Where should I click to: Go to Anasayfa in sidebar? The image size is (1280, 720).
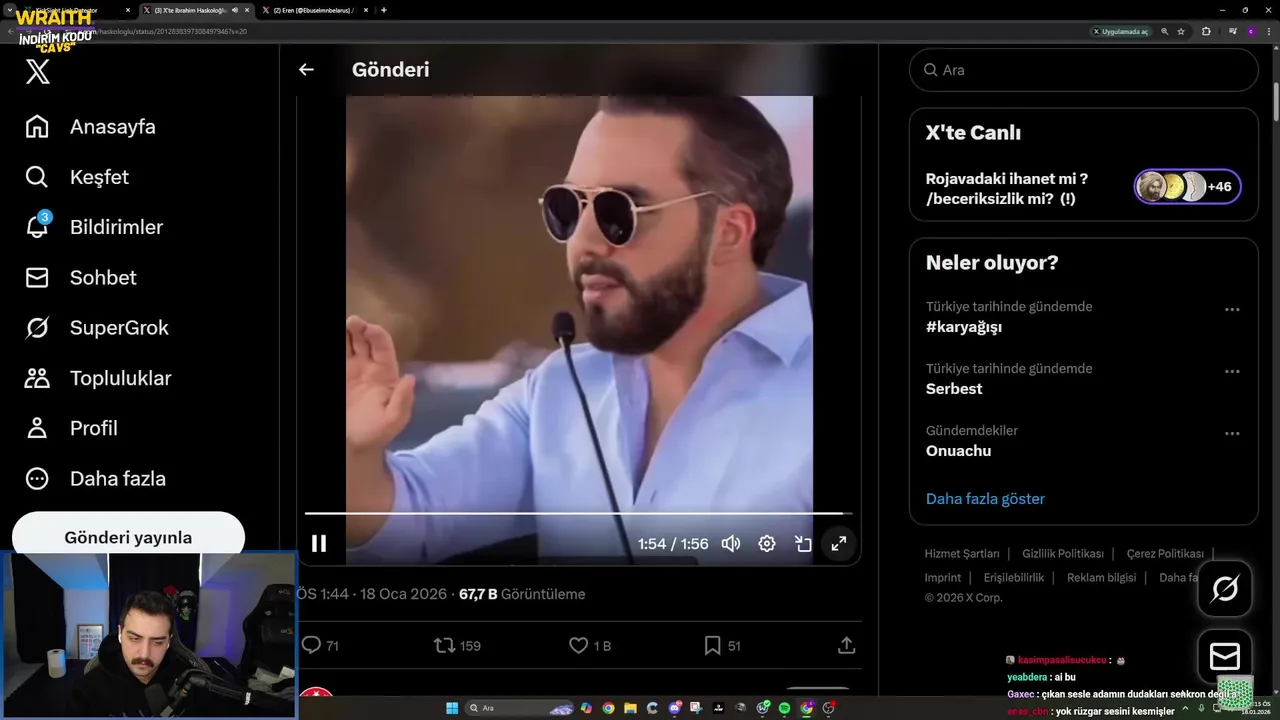[x=90, y=127]
